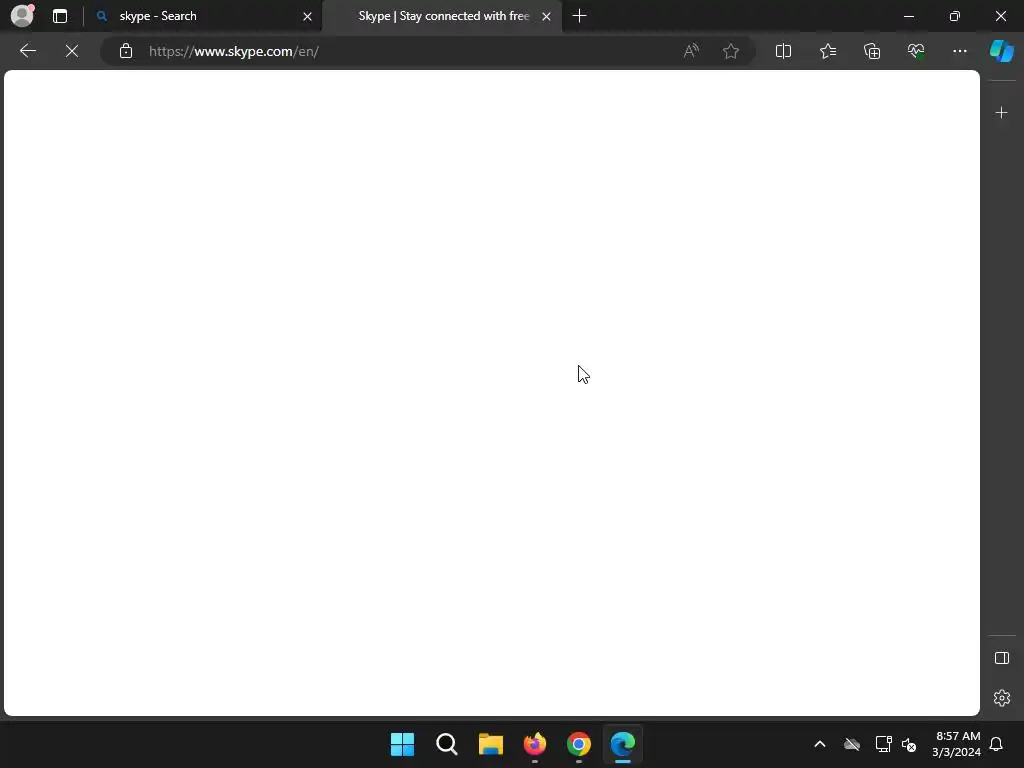Open Browser essentials heart icon
Viewport: 1024px width, 768px height.
[x=916, y=51]
